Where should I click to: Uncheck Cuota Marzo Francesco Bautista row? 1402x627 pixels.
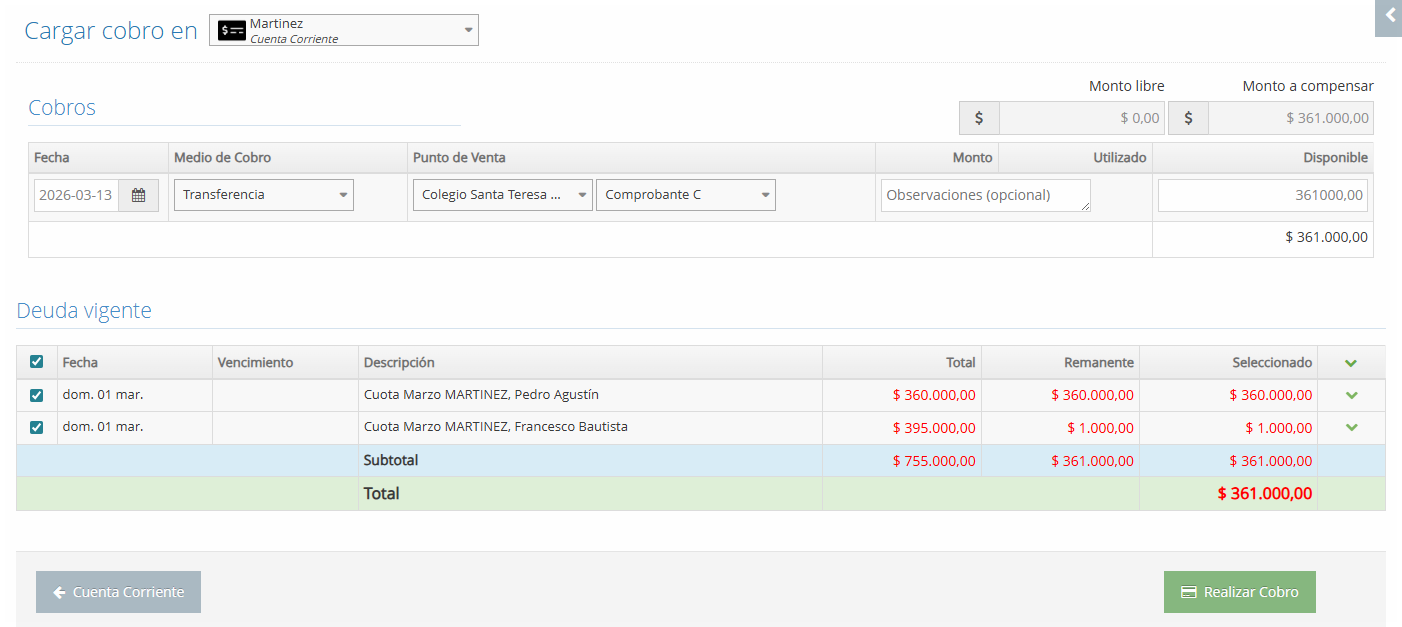pyautogui.click(x=37, y=427)
